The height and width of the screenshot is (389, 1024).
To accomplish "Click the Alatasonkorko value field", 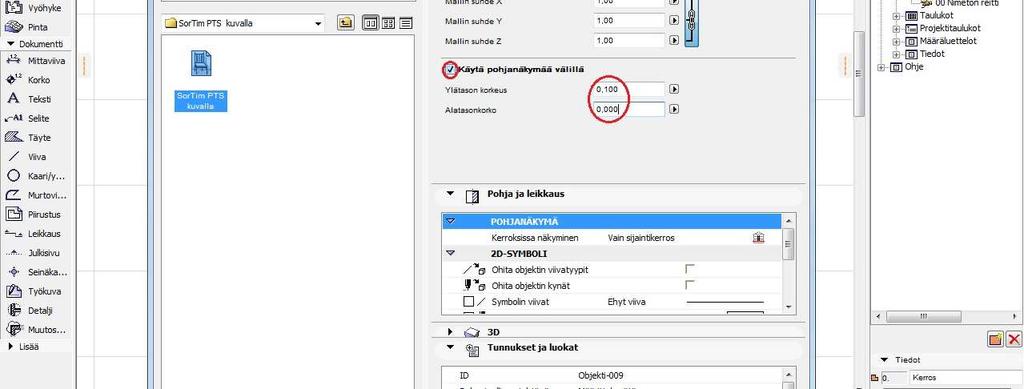I will [630, 110].
